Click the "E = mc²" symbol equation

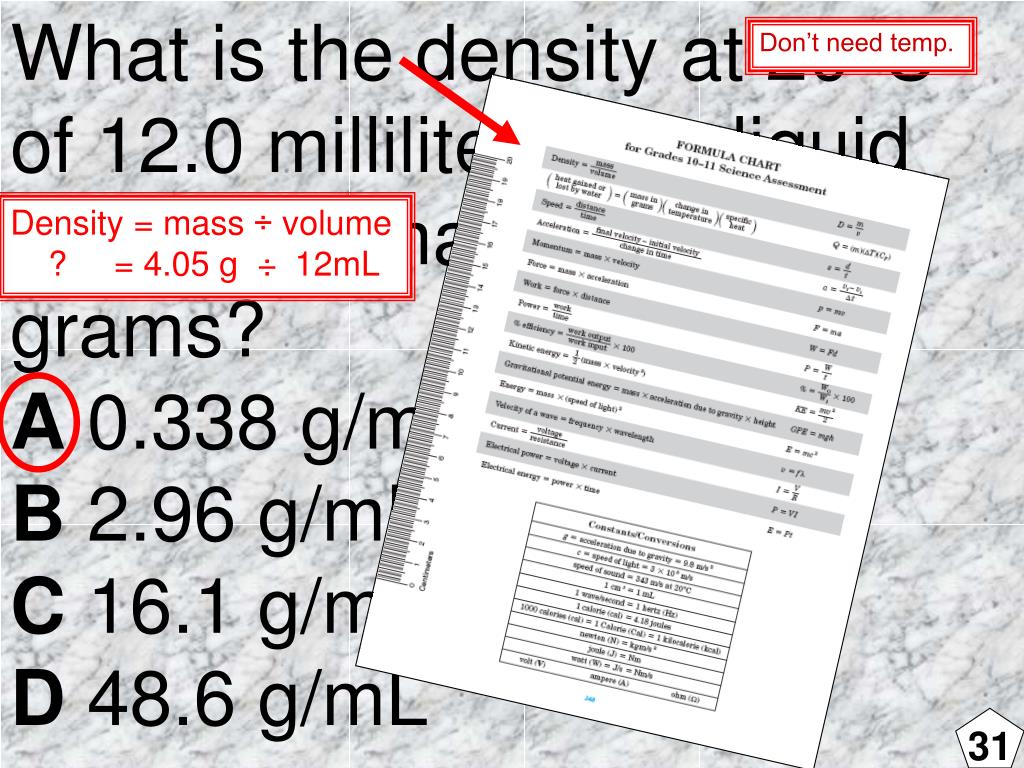pyautogui.click(x=801, y=451)
